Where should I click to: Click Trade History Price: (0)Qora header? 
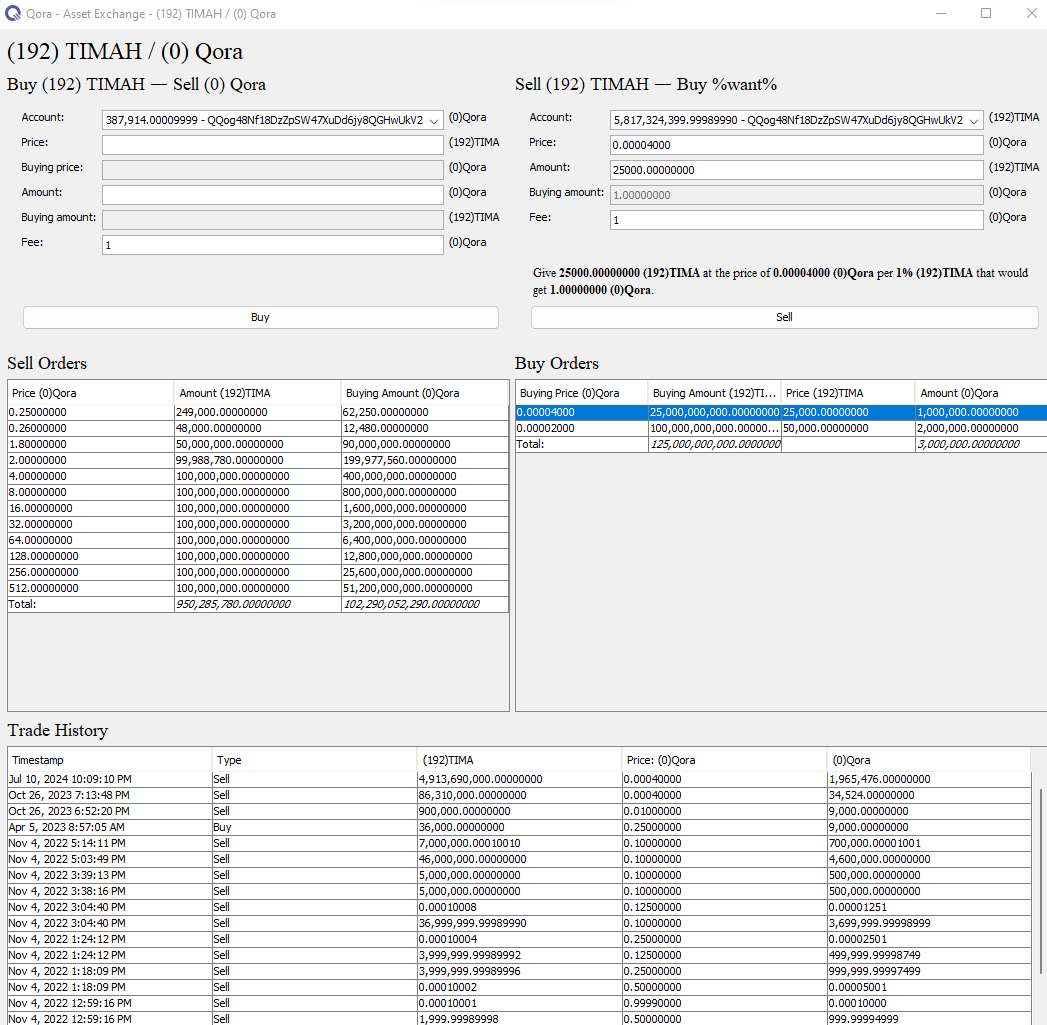[724, 760]
